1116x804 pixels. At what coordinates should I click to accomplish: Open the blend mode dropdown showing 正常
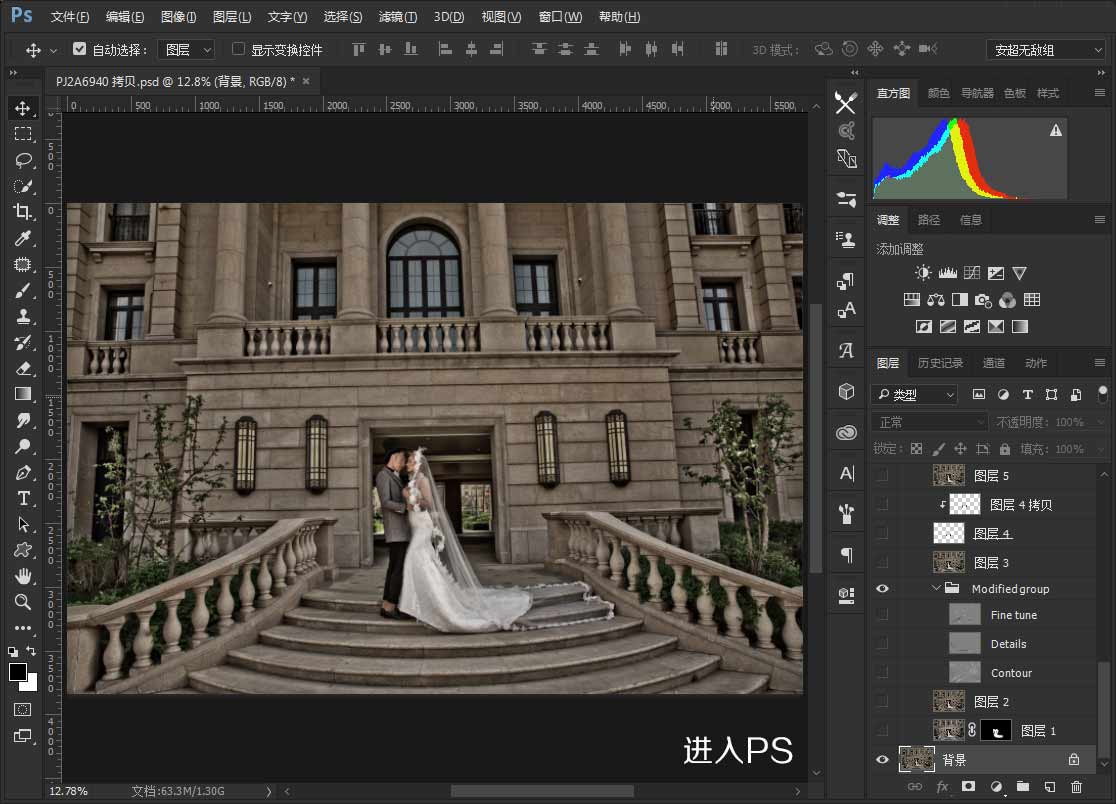click(928, 421)
